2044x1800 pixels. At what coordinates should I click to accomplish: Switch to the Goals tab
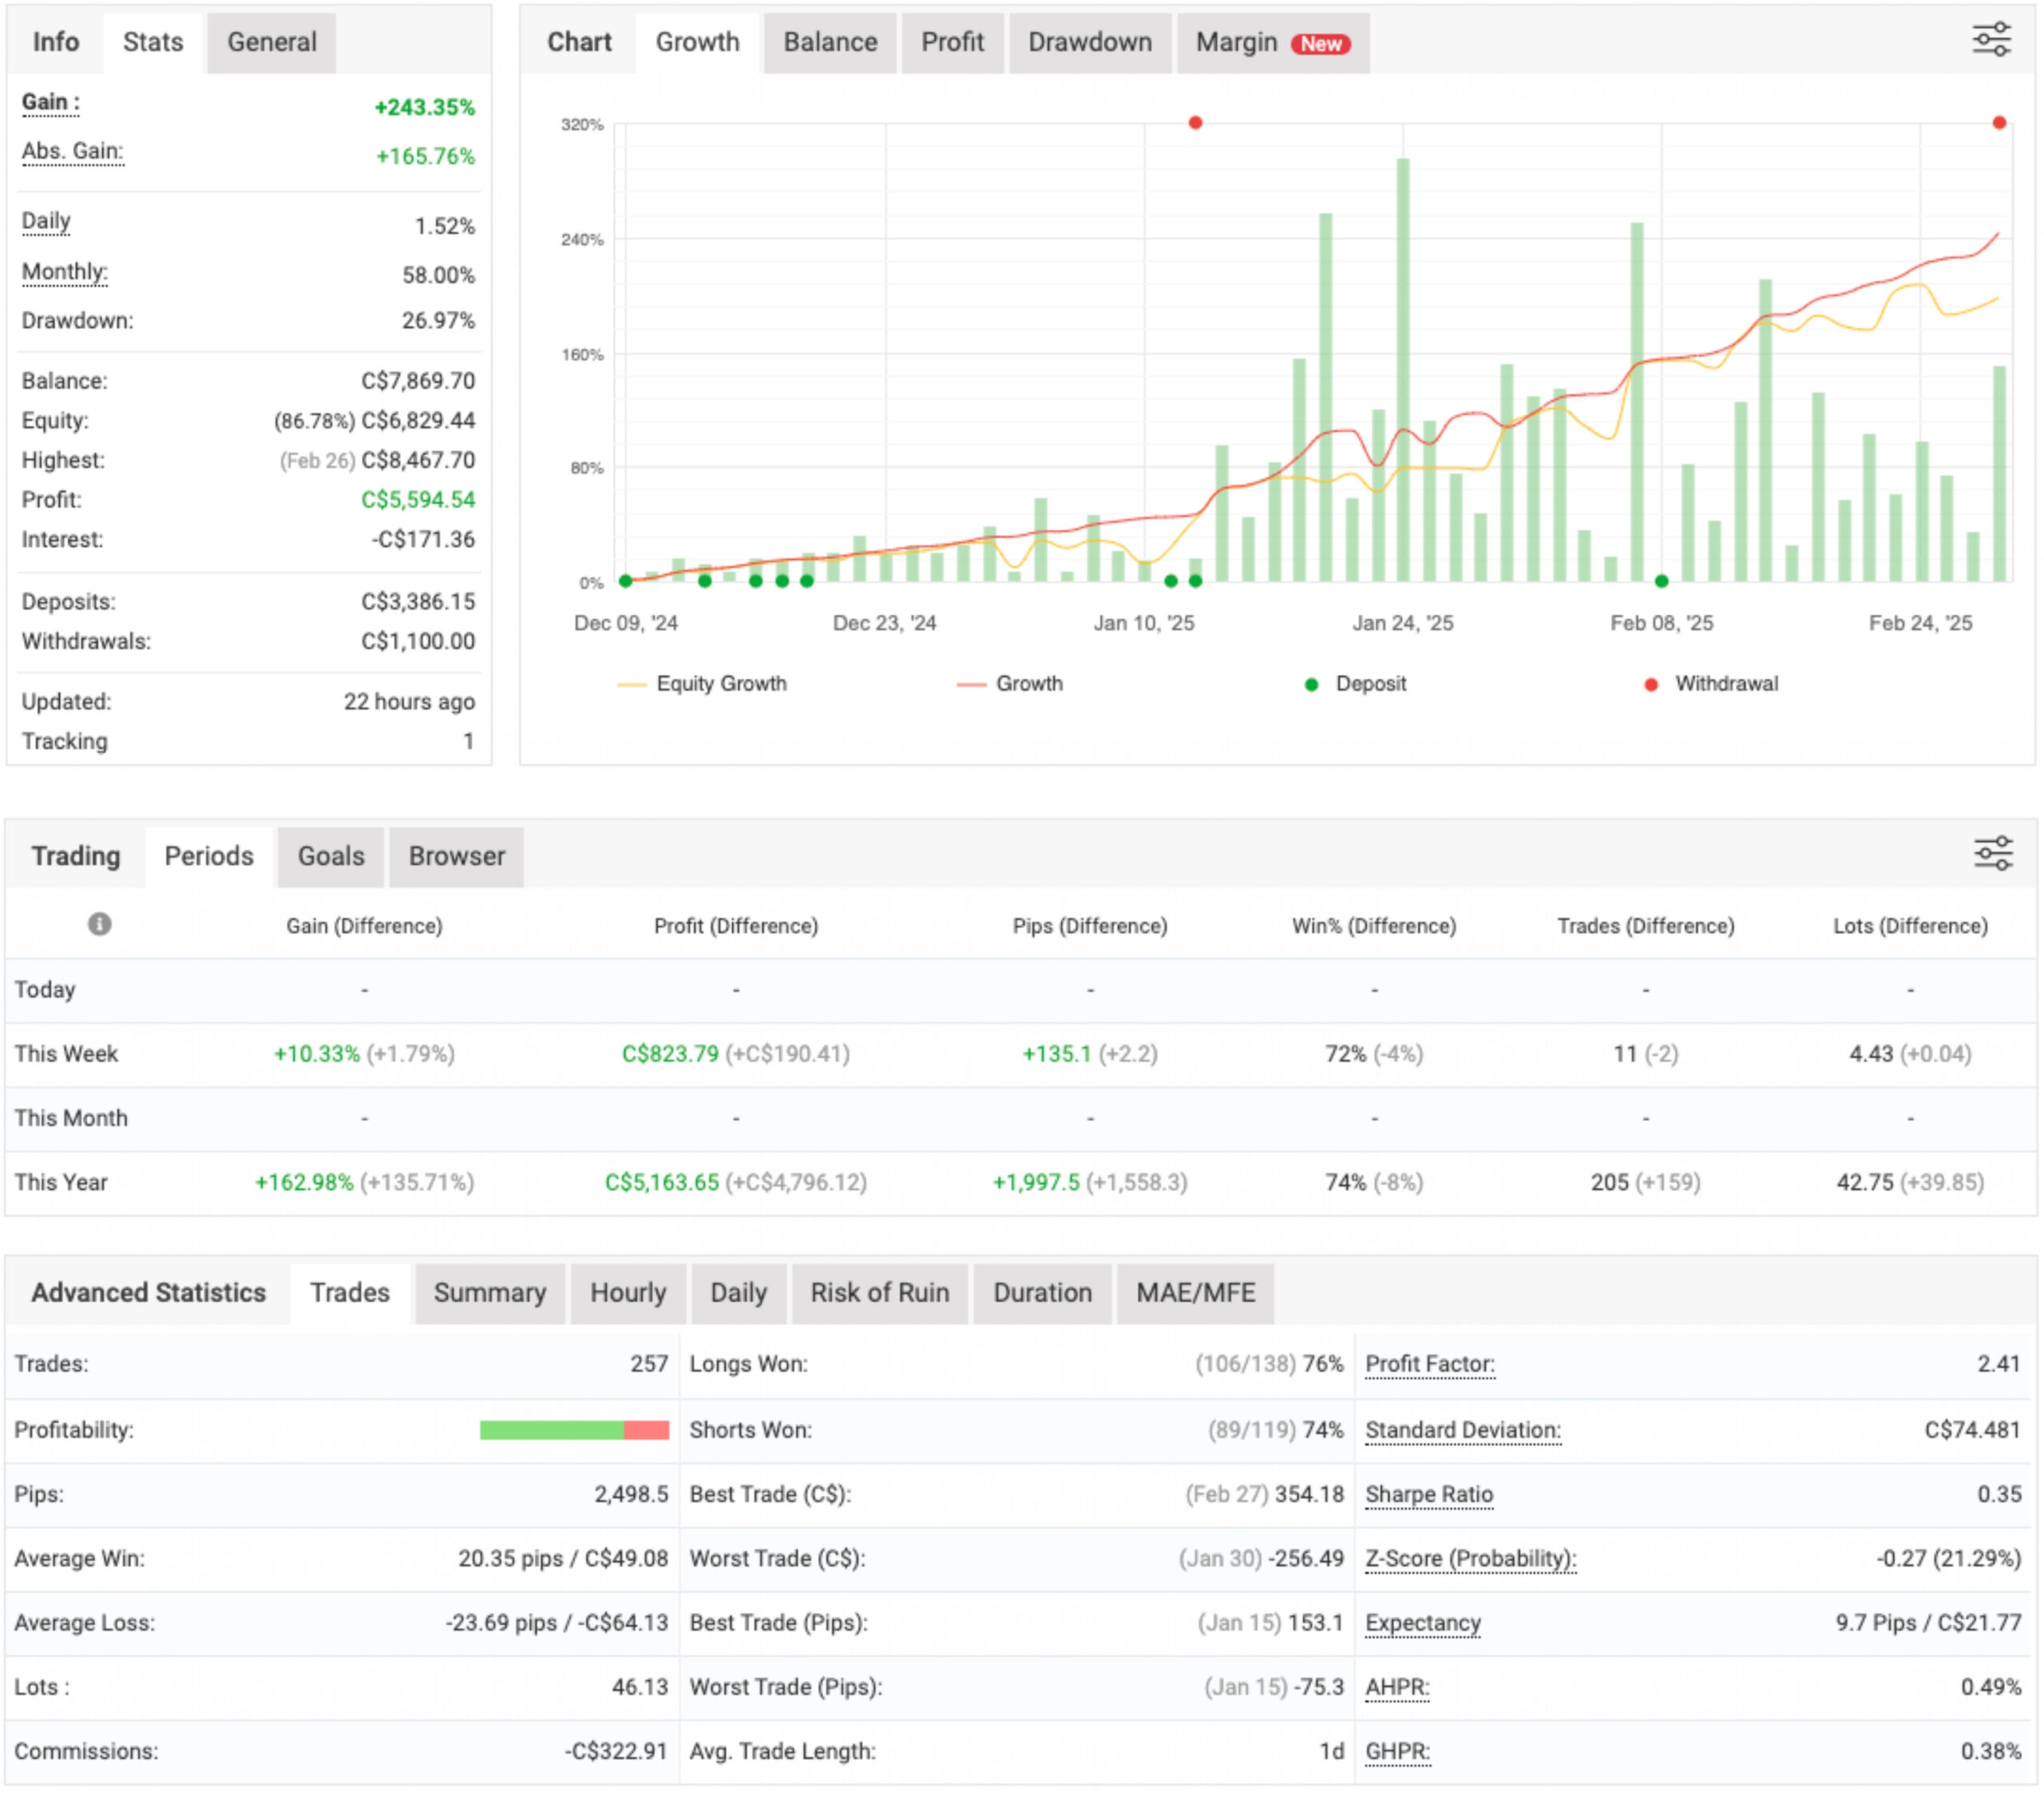pyautogui.click(x=330, y=856)
